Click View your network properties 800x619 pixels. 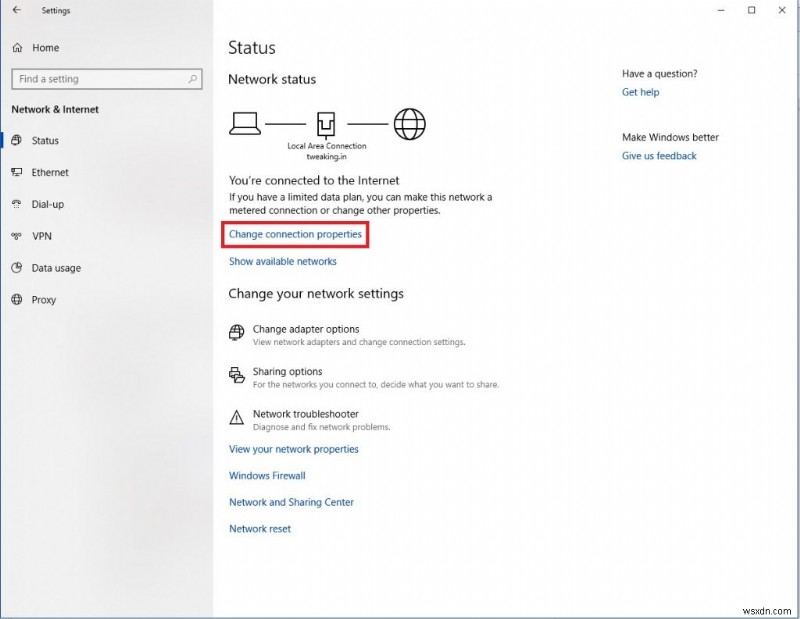point(293,449)
